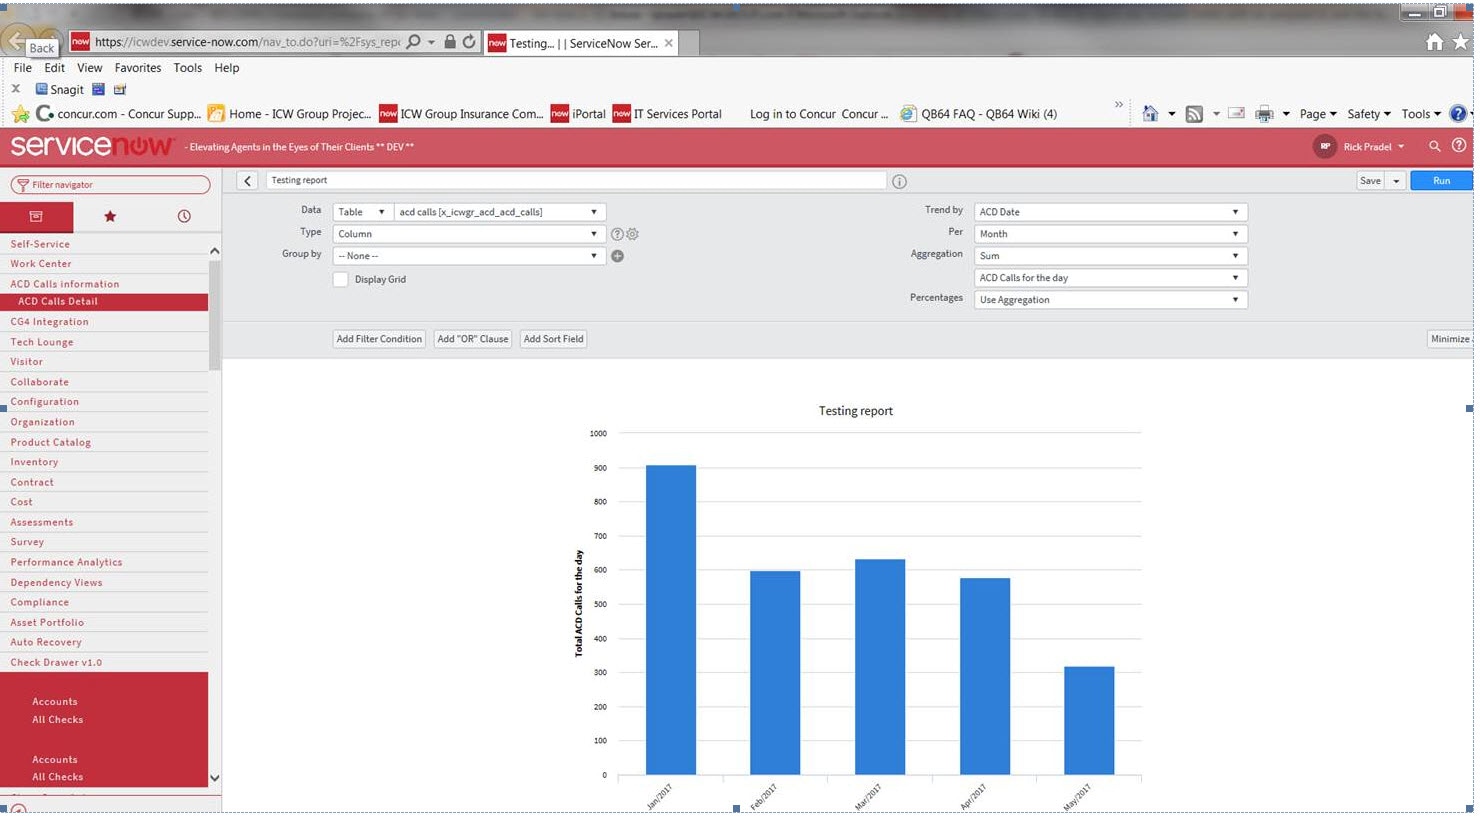1480x823 pixels.
Task: Click the Print icon in the command bar
Action: tap(1264, 114)
